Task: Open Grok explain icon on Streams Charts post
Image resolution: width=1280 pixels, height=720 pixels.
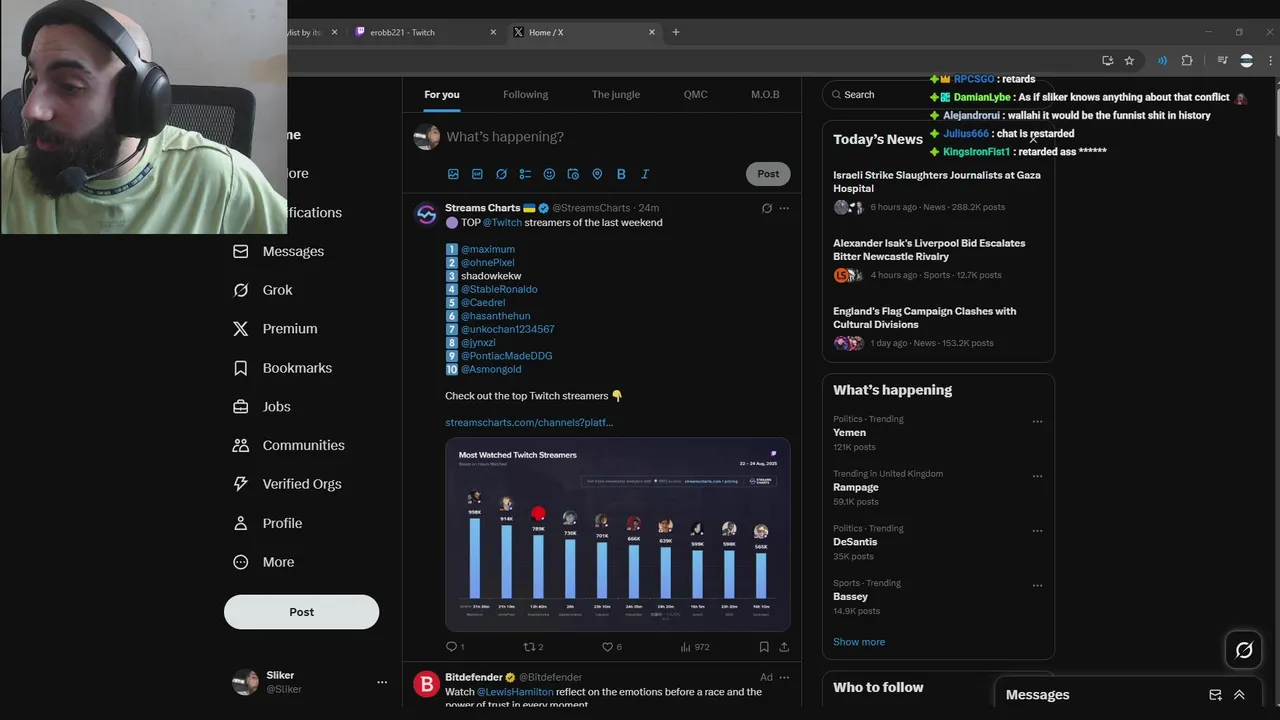Action: click(767, 208)
